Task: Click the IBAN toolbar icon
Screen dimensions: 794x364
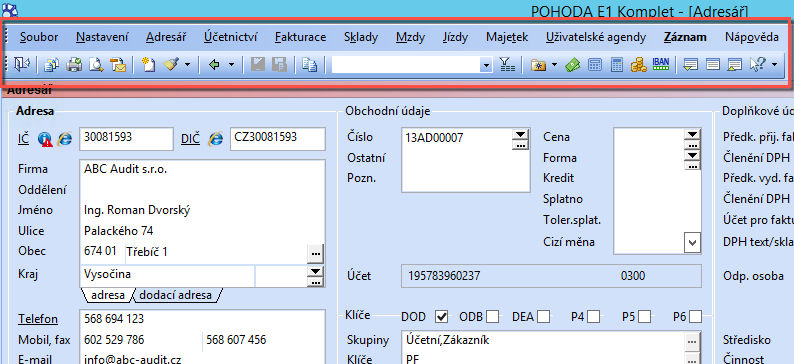Action: pyautogui.click(x=661, y=64)
